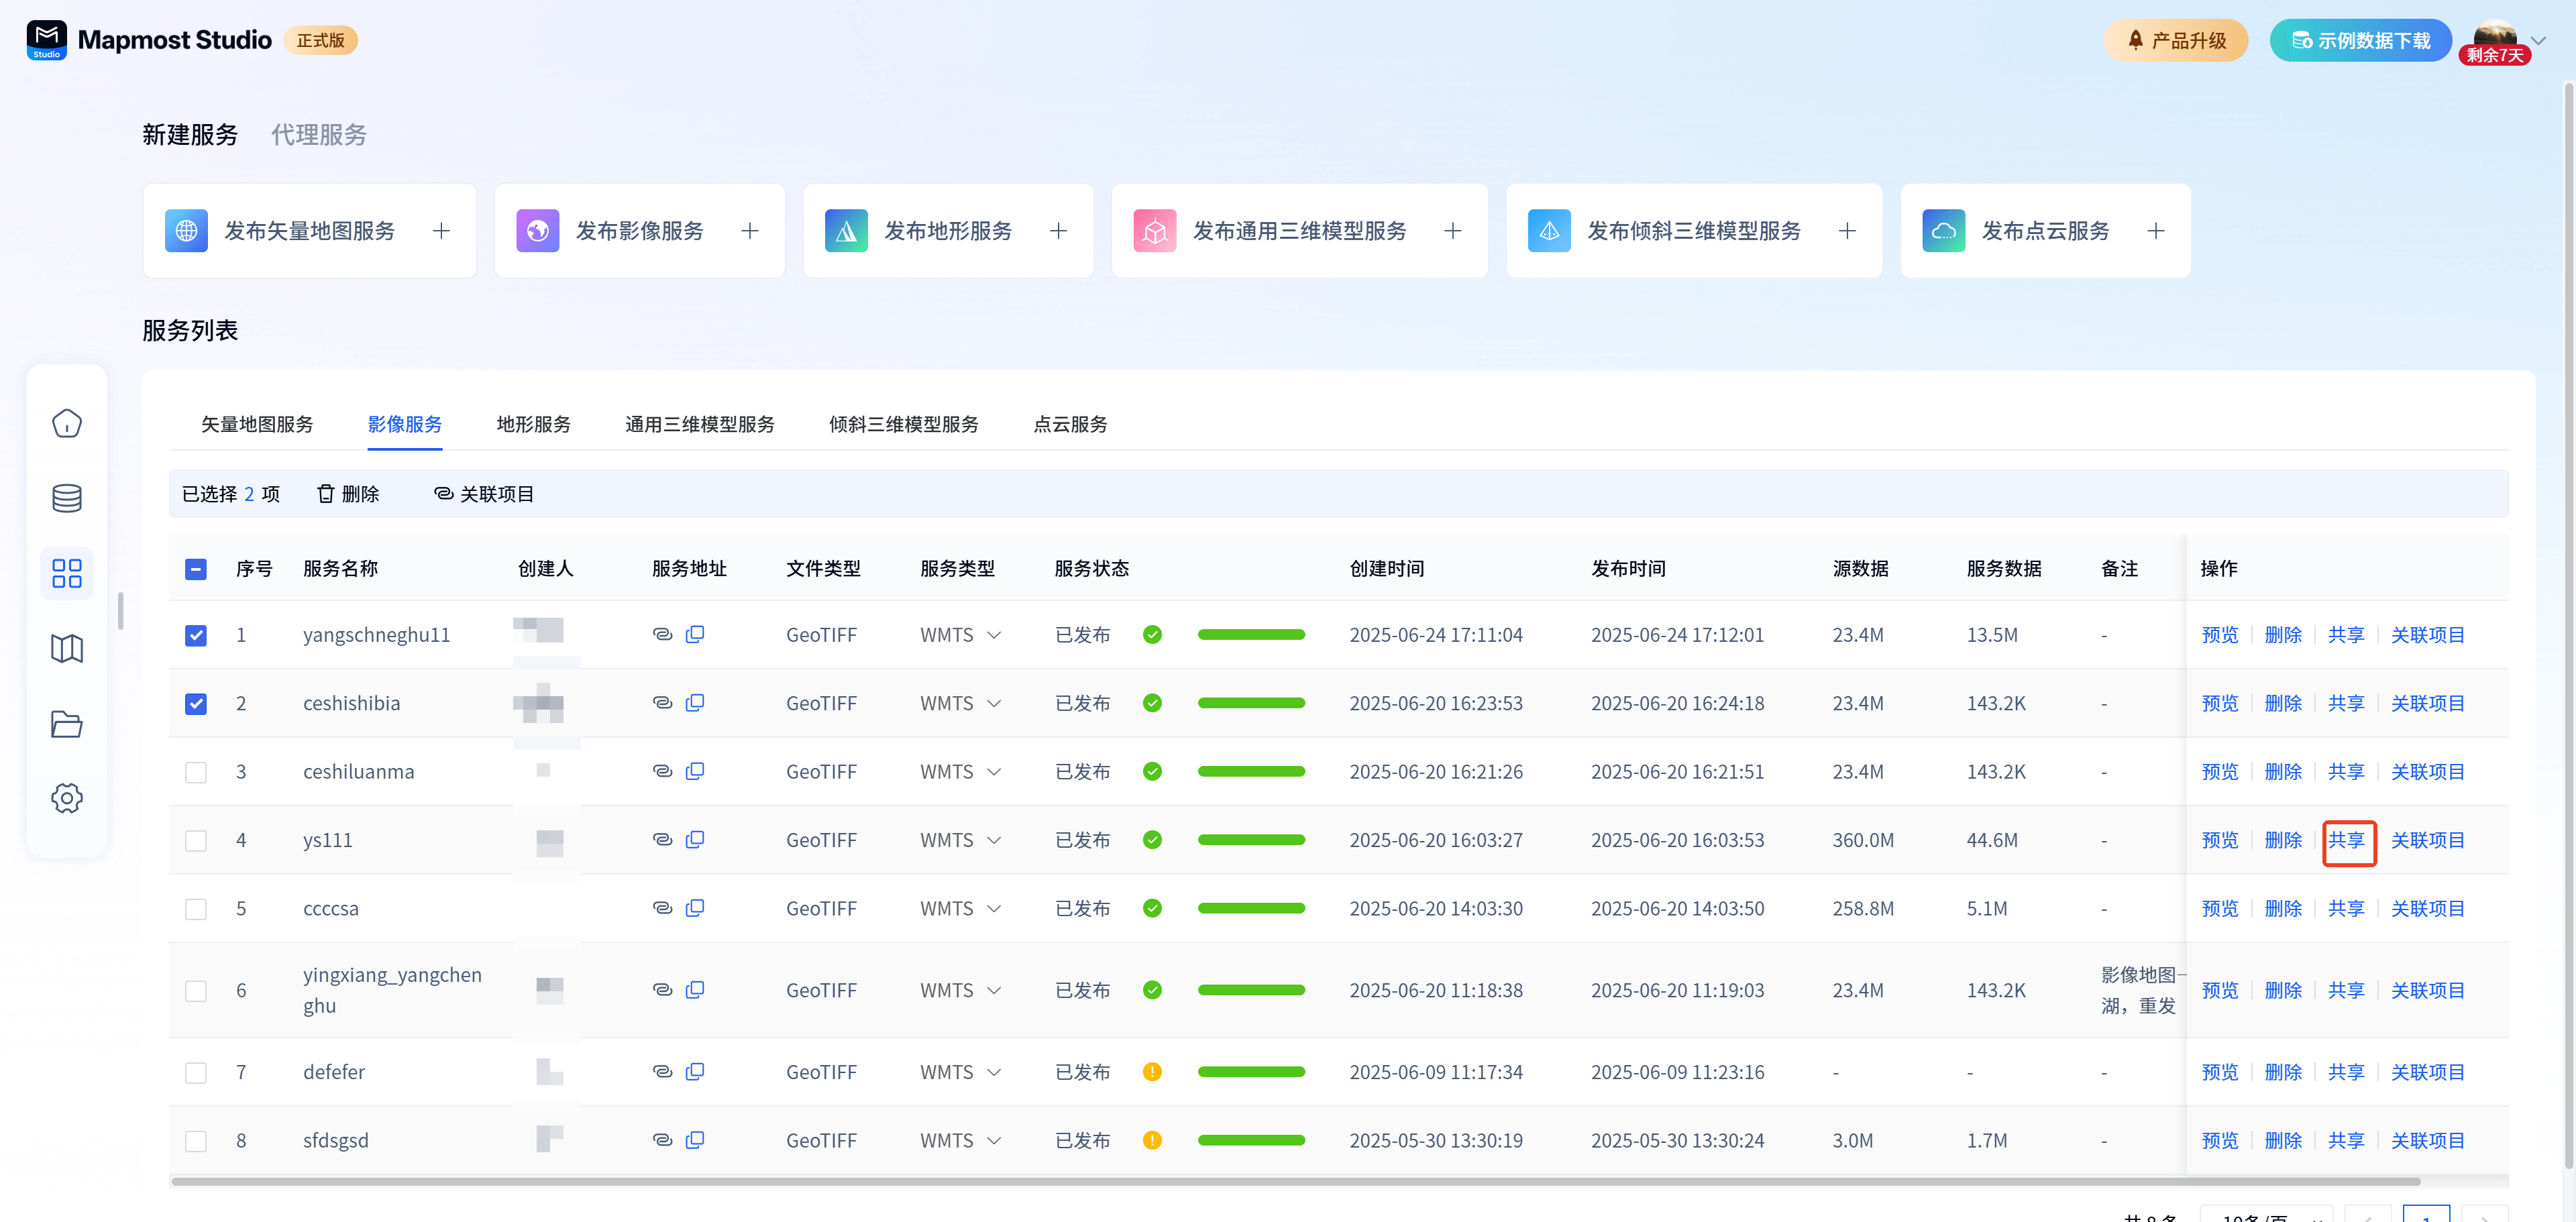This screenshot has height=1222, width=2576.
Task: Expand WMTS dropdown for defefer row
Action: click(994, 1072)
